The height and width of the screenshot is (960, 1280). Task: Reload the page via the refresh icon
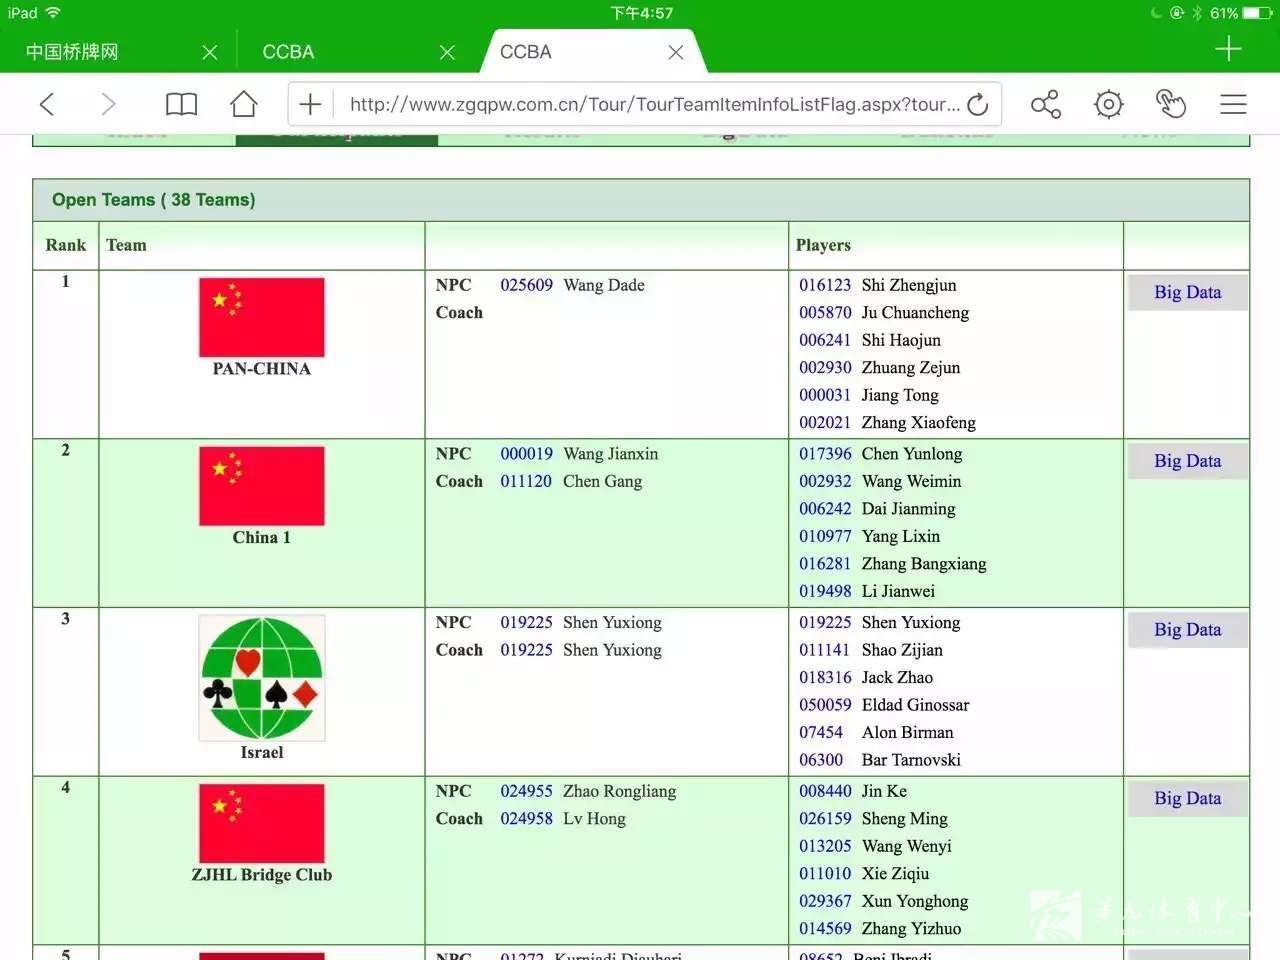click(x=979, y=103)
